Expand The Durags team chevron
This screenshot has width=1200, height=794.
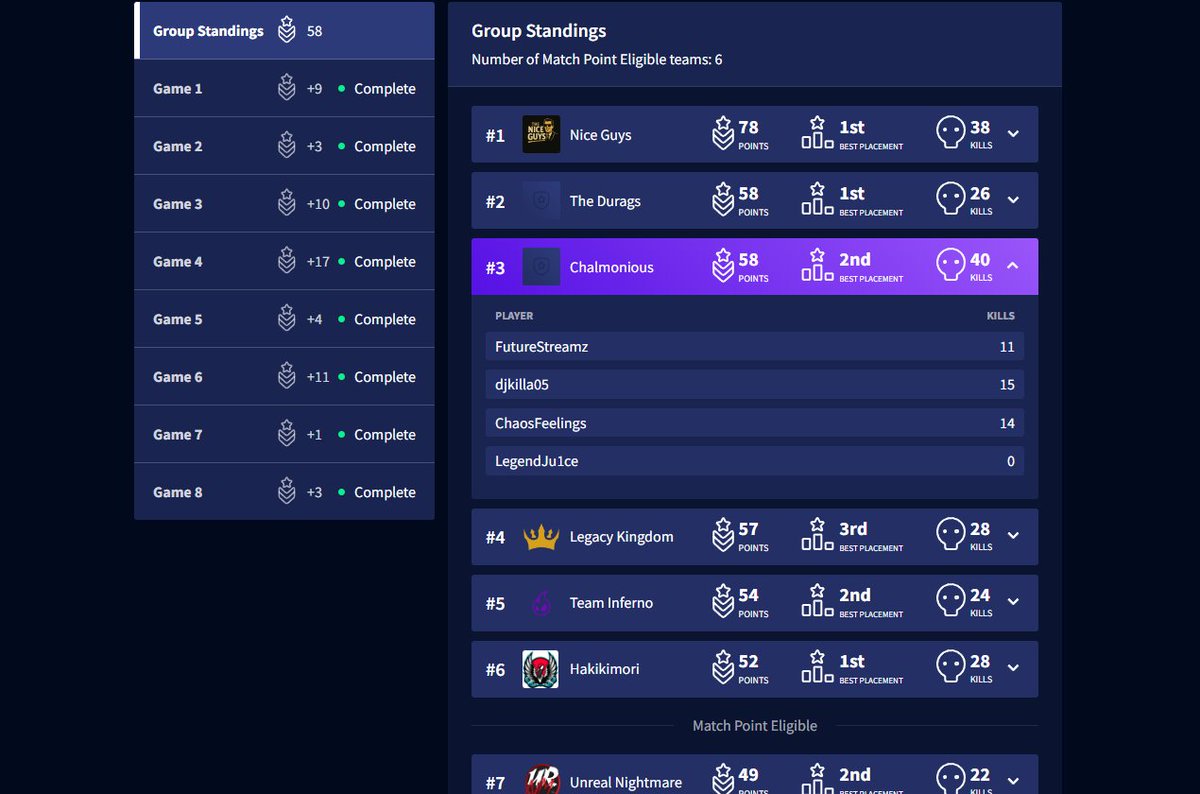[1013, 200]
